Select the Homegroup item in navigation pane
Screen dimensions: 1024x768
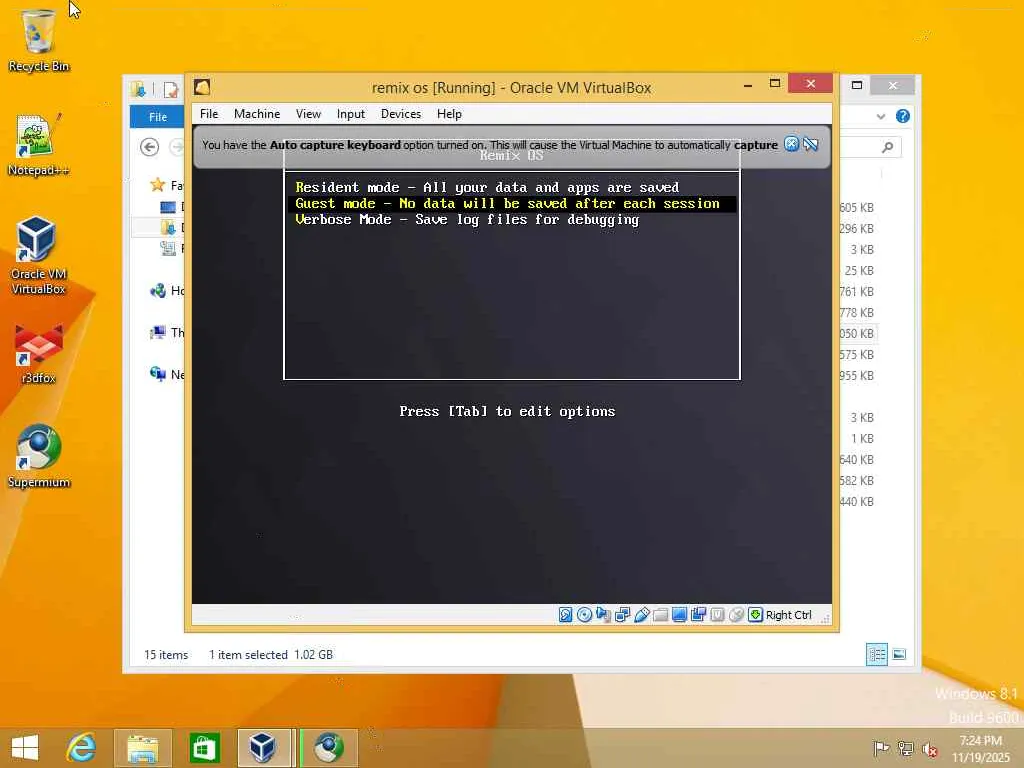pyautogui.click(x=167, y=291)
